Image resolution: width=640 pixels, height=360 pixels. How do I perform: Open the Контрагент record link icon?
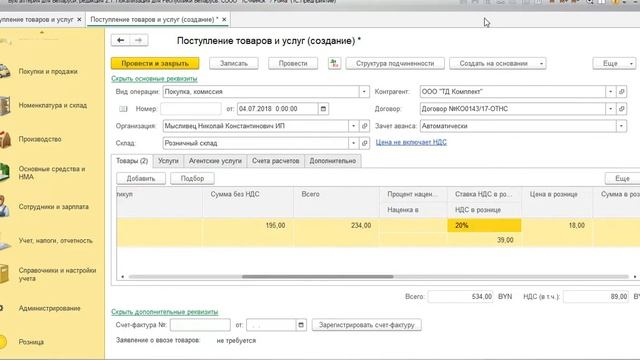tap(622, 92)
